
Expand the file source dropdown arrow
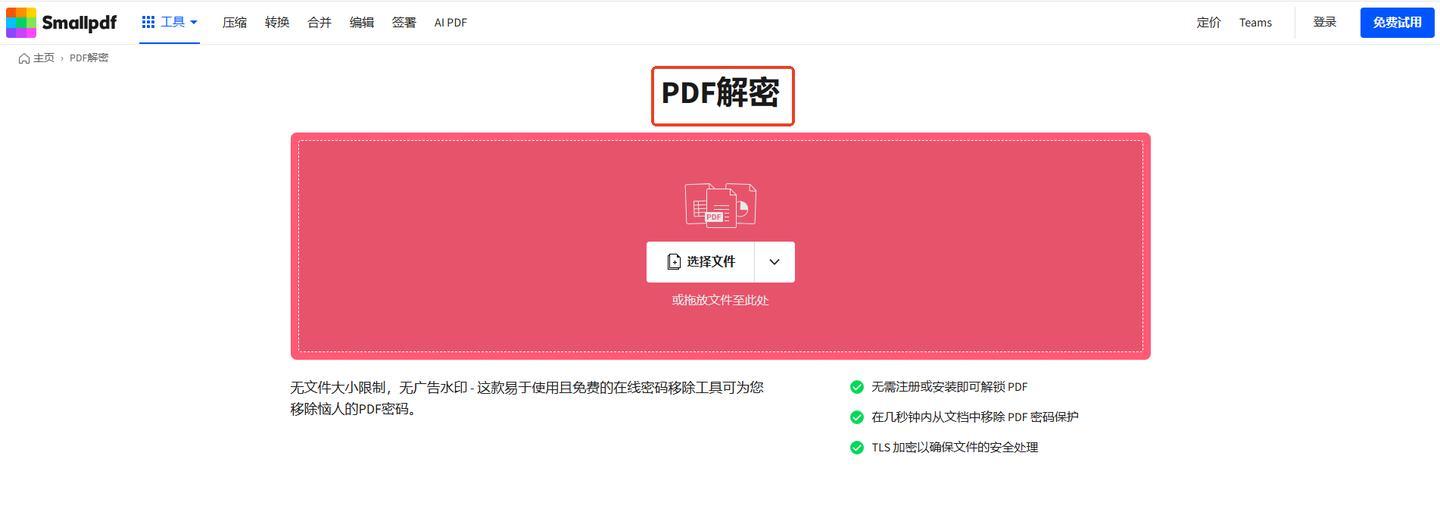click(x=774, y=262)
